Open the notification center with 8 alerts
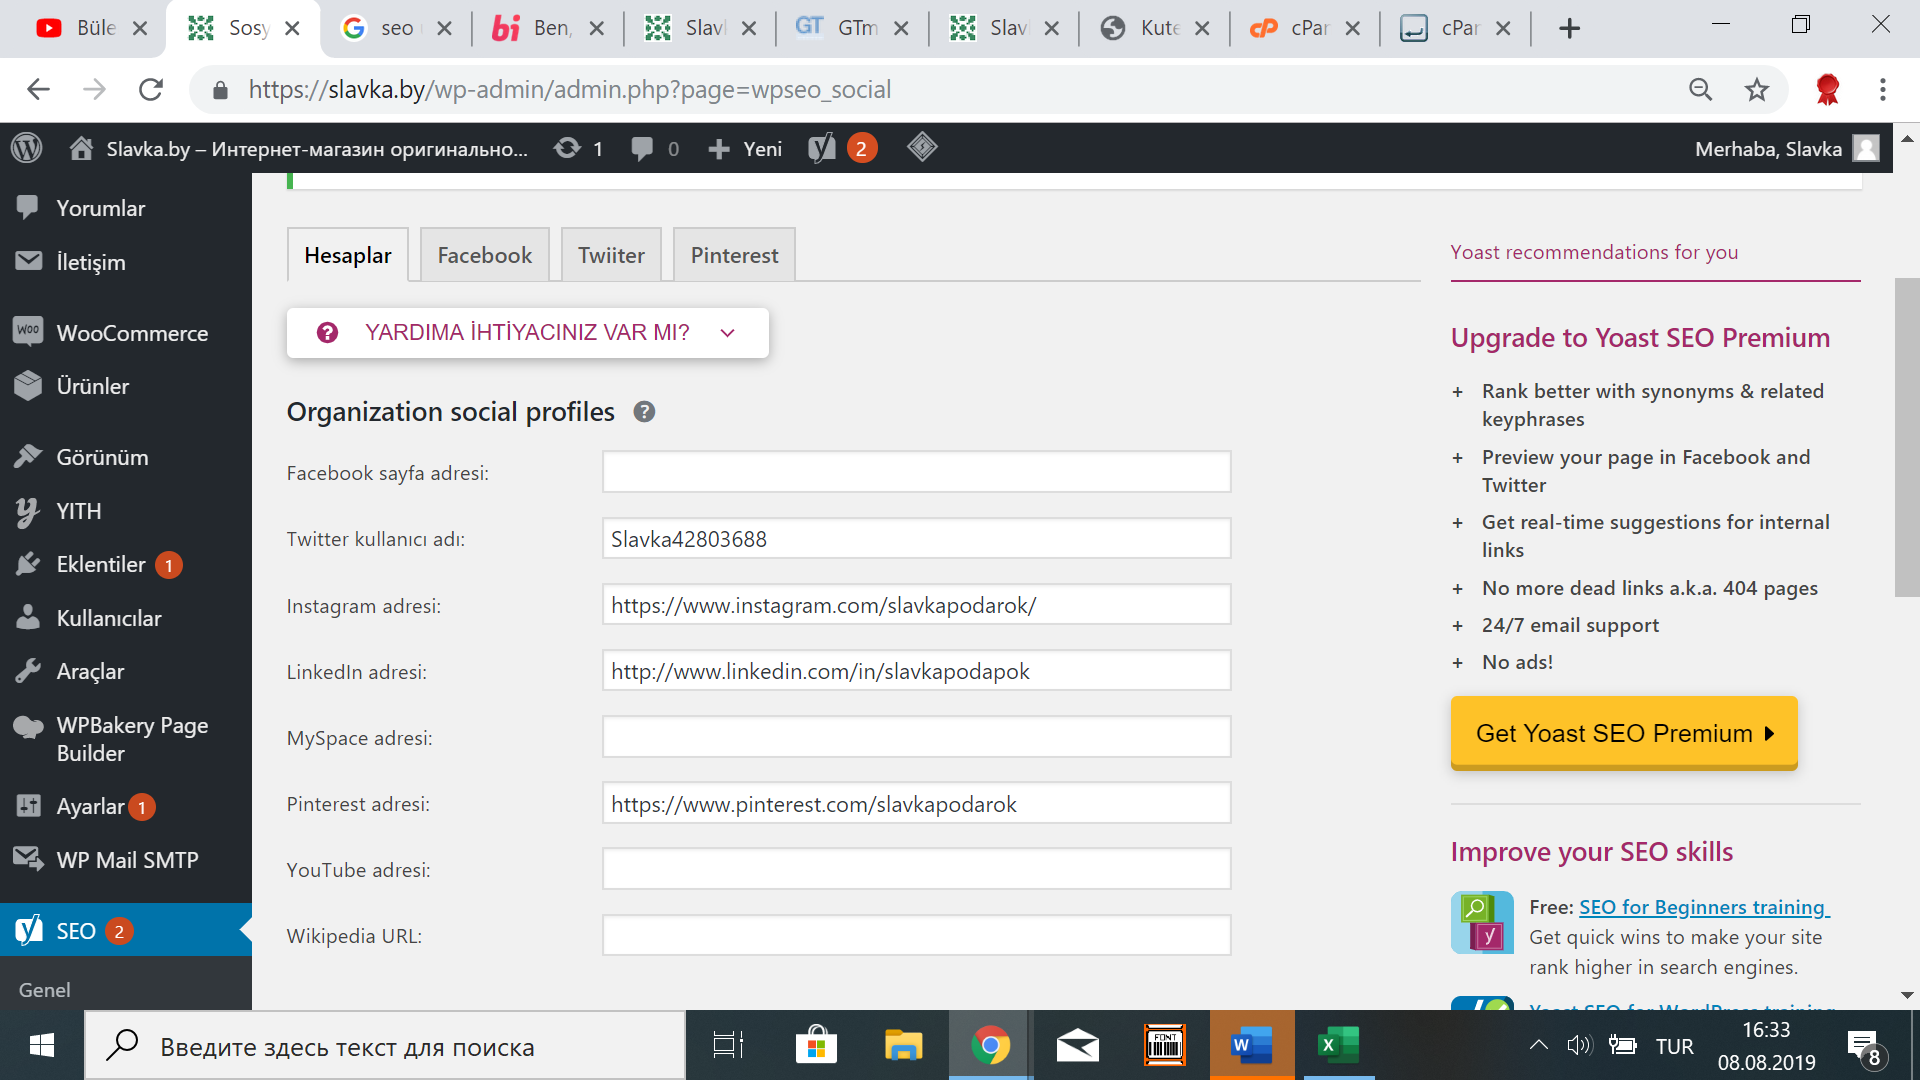The height and width of the screenshot is (1080, 1920). (1864, 1048)
